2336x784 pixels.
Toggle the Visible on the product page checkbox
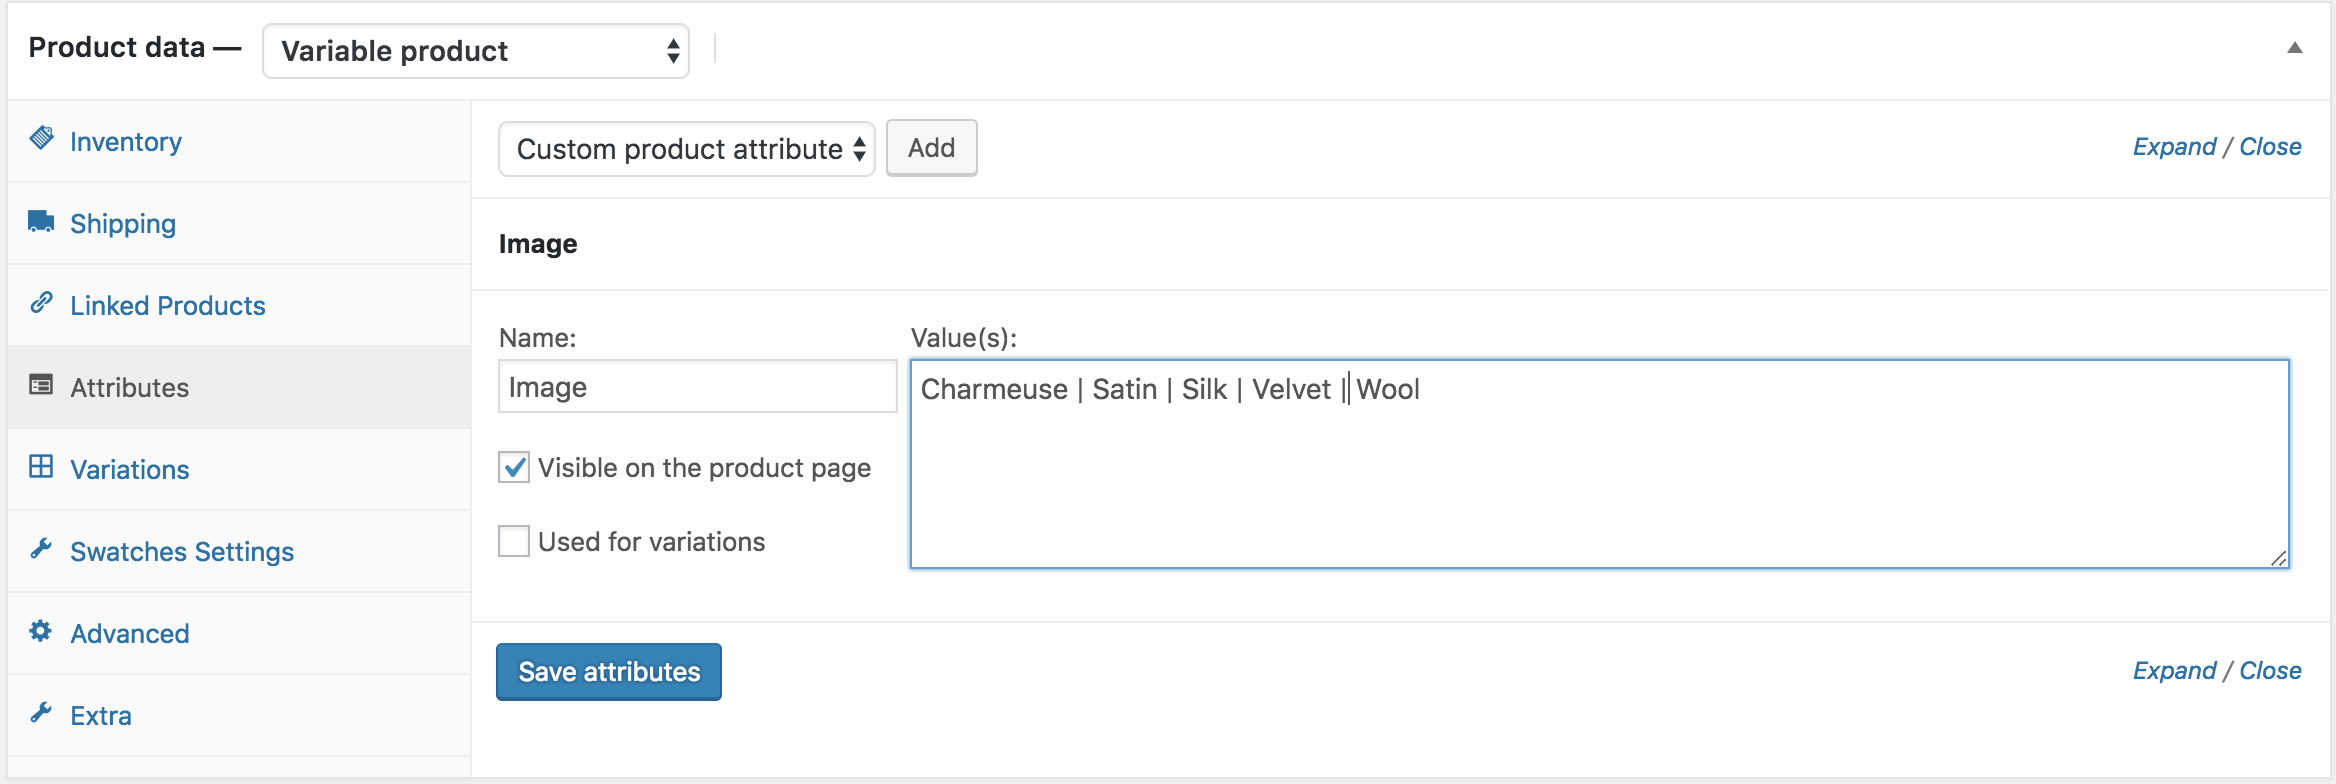513,467
